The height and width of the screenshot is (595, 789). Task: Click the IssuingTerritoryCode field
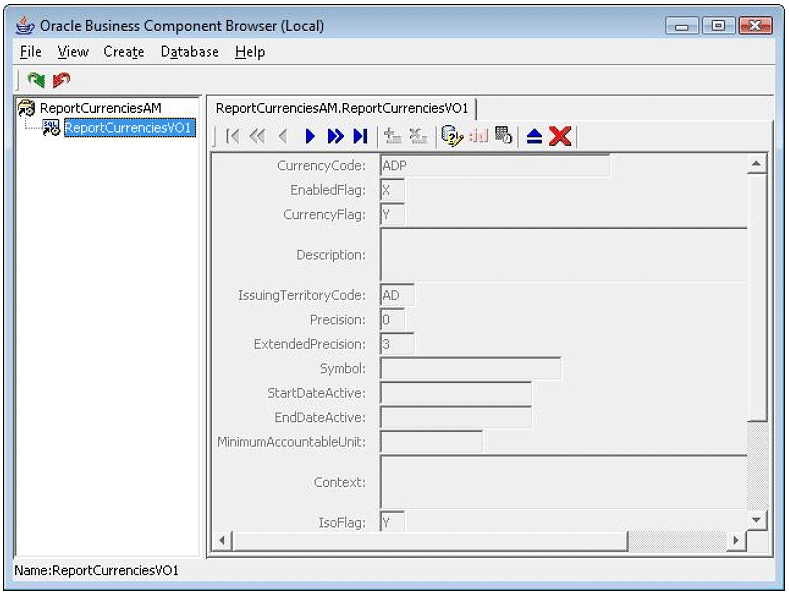click(397, 295)
